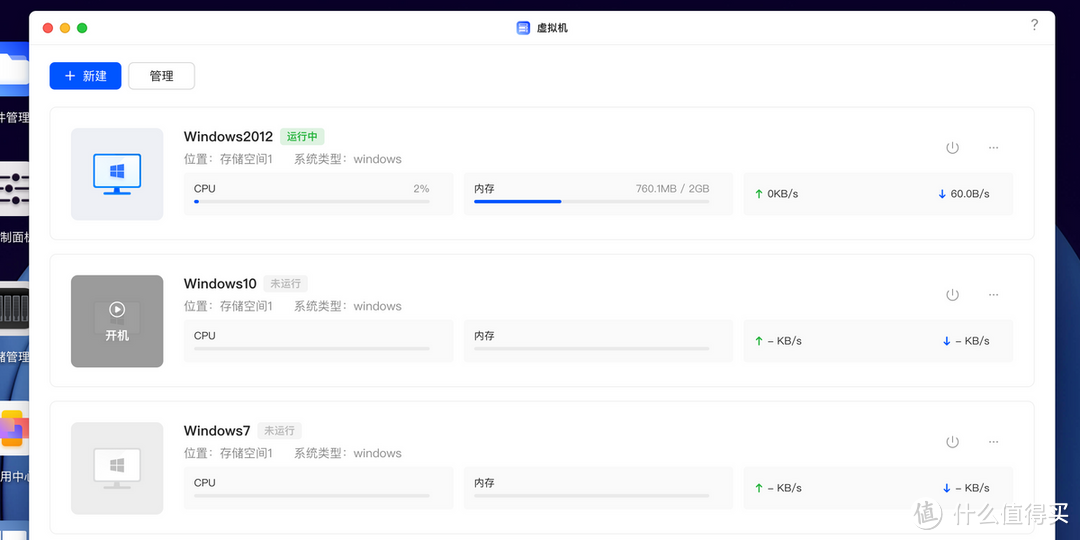This screenshot has height=540, width=1080.
Task: Click the Windows2012 CPU usage bar
Action: click(312, 202)
